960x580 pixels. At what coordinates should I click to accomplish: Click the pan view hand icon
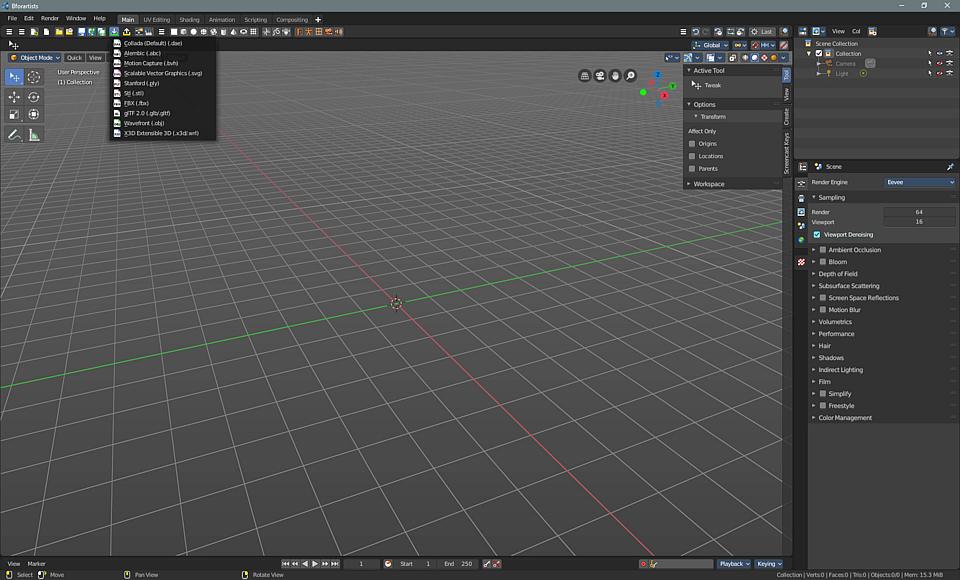point(615,75)
